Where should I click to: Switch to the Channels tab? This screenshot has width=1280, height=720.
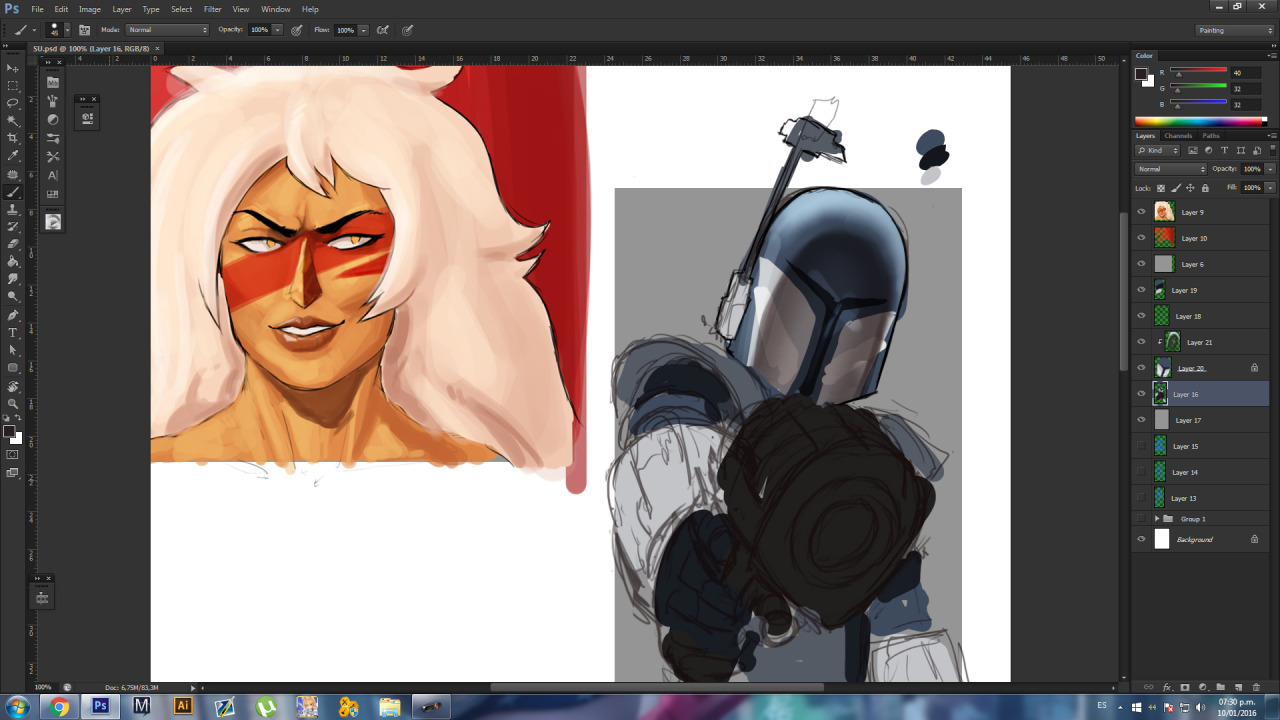pyautogui.click(x=1178, y=136)
